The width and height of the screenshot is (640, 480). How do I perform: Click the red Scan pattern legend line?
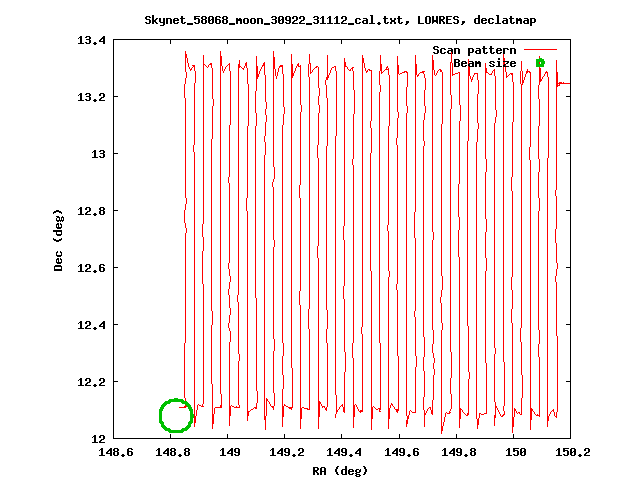pyautogui.click(x=540, y=49)
